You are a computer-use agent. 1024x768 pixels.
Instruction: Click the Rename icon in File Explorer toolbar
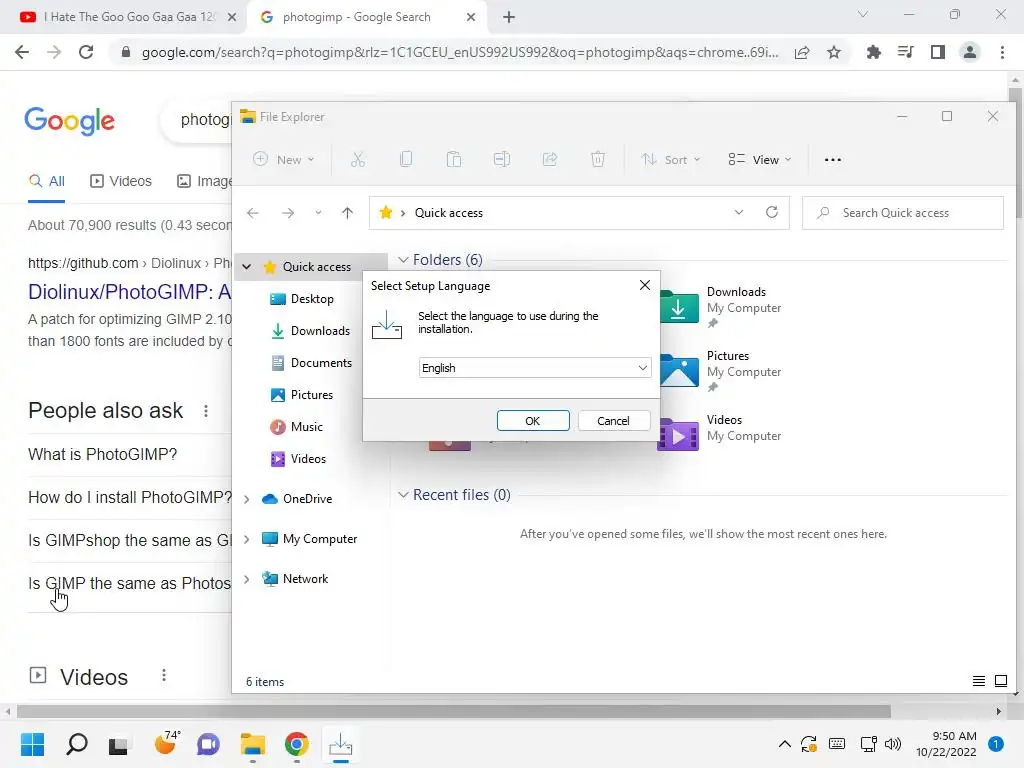pyautogui.click(x=502, y=159)
